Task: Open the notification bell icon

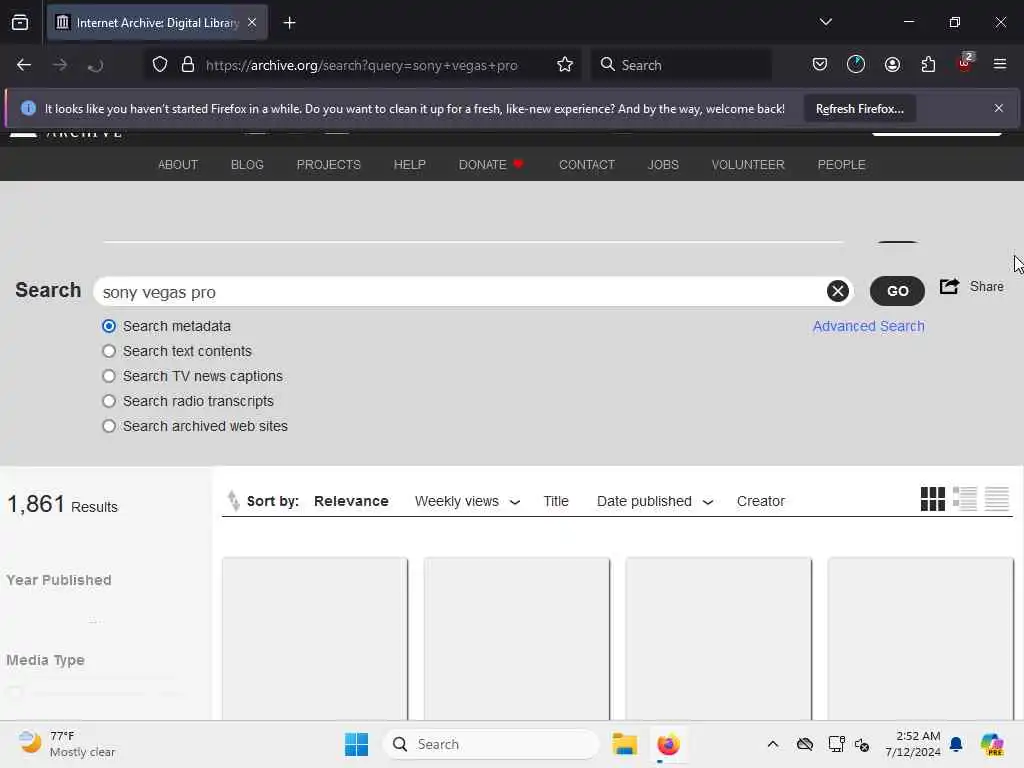Action: (956, 744)
